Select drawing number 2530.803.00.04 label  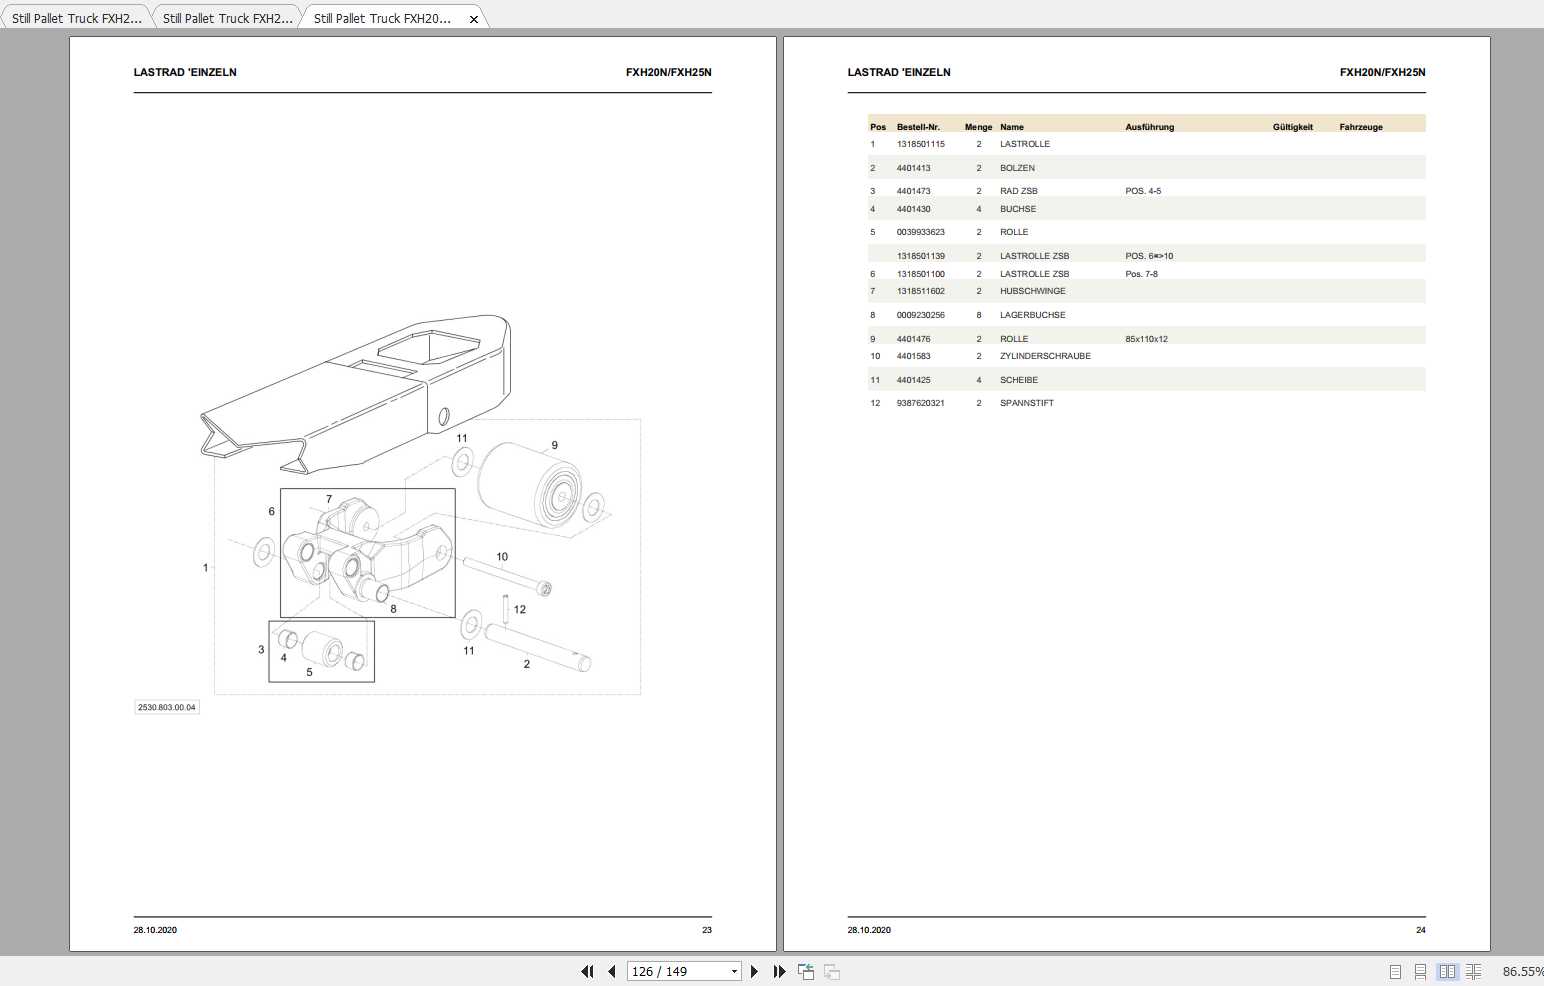click(167, 707)
